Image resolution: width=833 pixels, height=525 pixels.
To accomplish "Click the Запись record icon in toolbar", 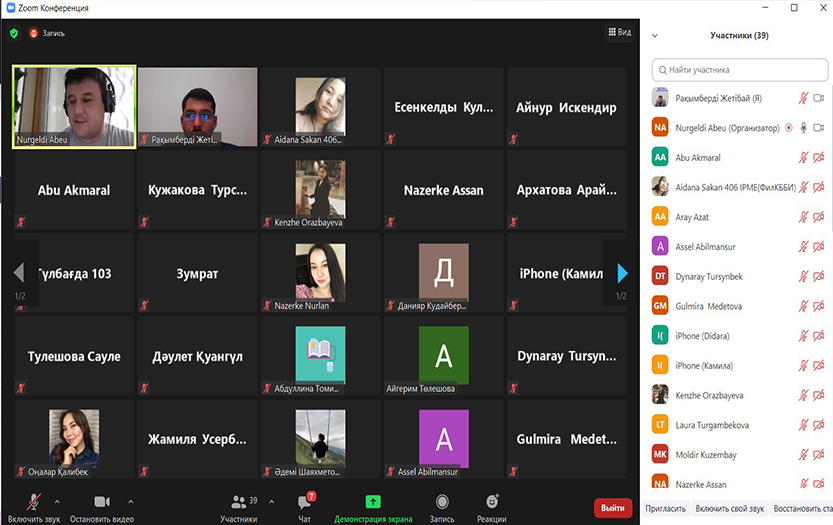I will (x=441, y=502).
